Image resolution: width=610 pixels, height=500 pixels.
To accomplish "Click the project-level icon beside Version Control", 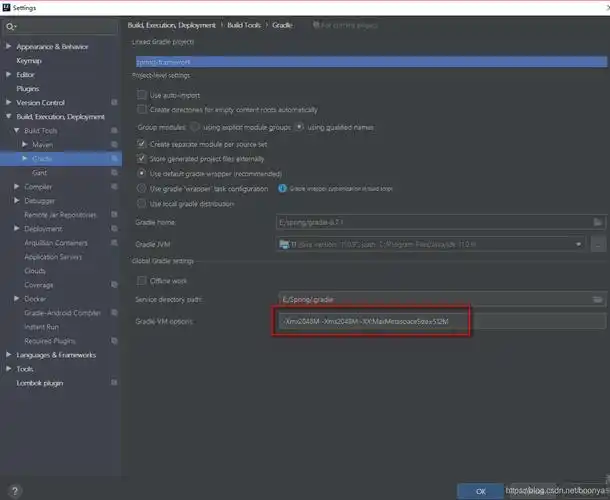I will tap(115, 102).
